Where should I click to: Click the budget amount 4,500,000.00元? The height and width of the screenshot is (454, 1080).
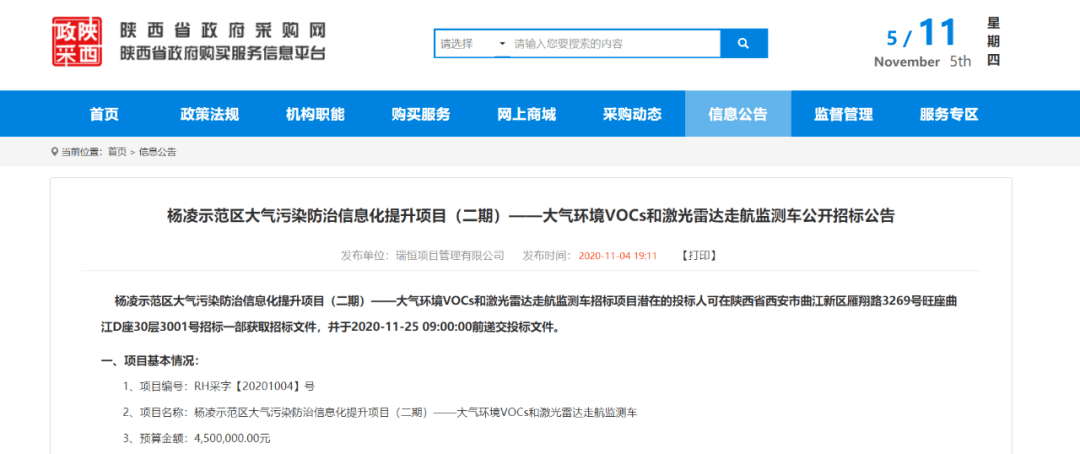click(232, 438)
